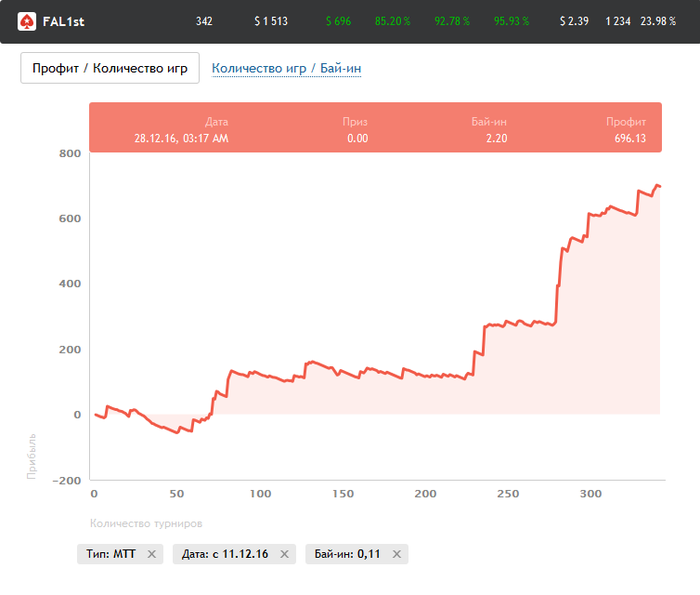Click the Тип: МТТ filter tag
Screen dimensions: 700x595
[111, 554]
